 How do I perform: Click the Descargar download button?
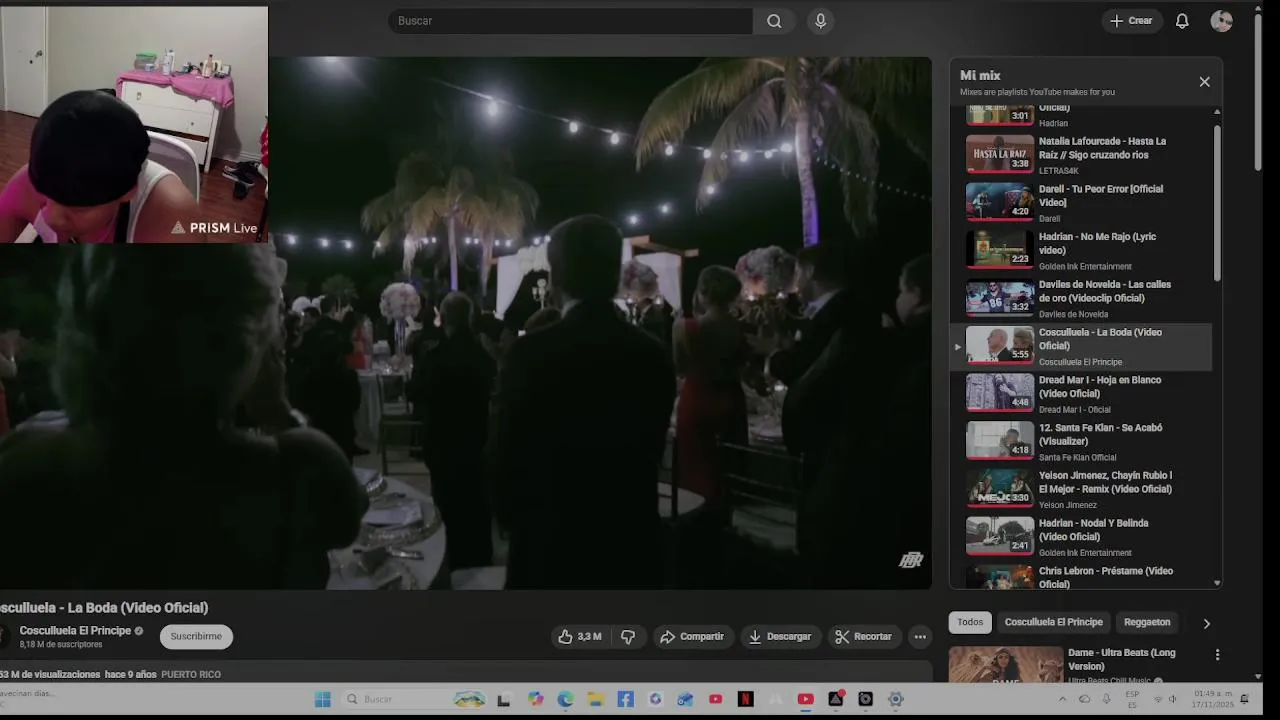[780, 637]
